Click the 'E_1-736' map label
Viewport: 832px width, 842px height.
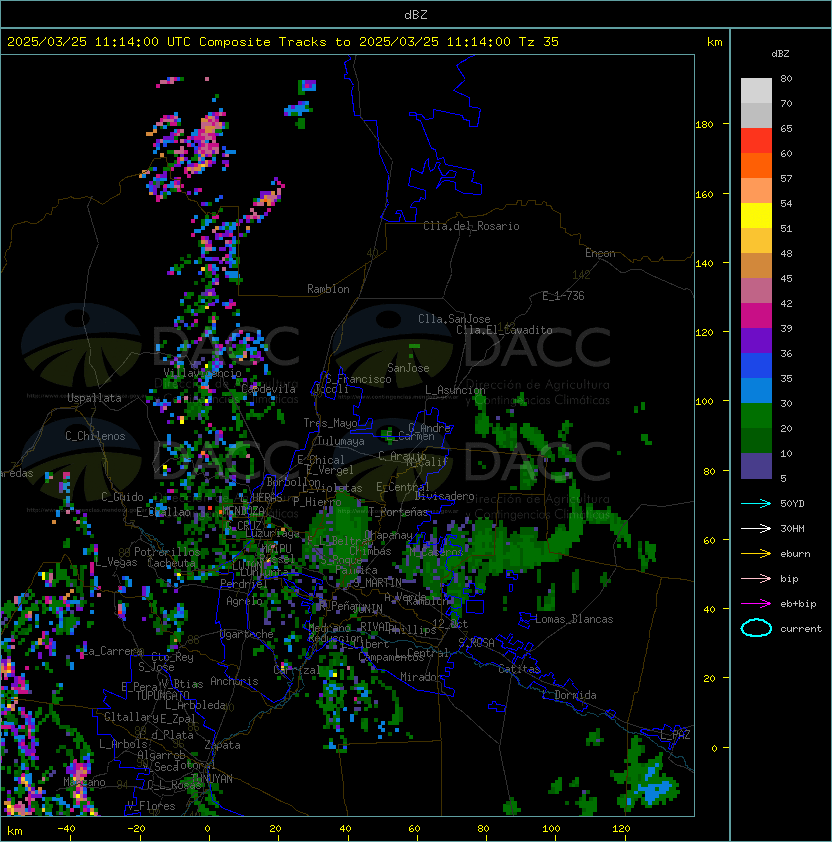[x=563, y=296]
